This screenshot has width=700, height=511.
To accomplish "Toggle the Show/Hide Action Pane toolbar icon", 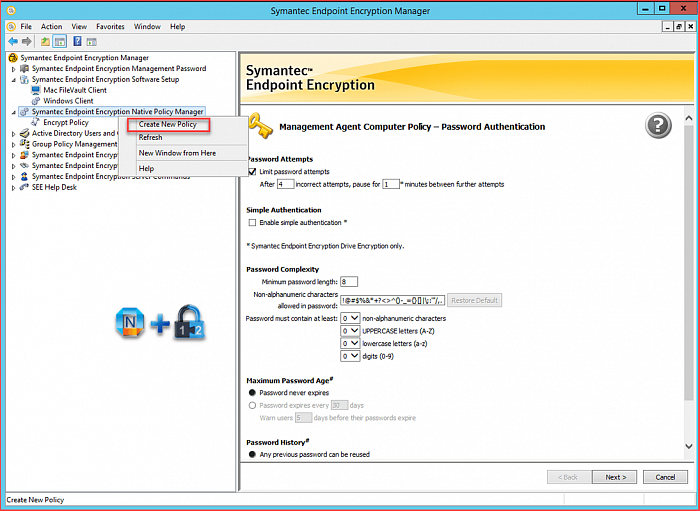I will point(92,42).
